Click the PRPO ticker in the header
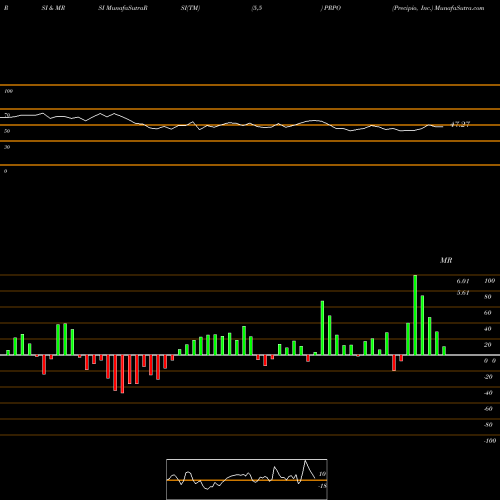Screen dimensions: 500x500 pos(333,8)
